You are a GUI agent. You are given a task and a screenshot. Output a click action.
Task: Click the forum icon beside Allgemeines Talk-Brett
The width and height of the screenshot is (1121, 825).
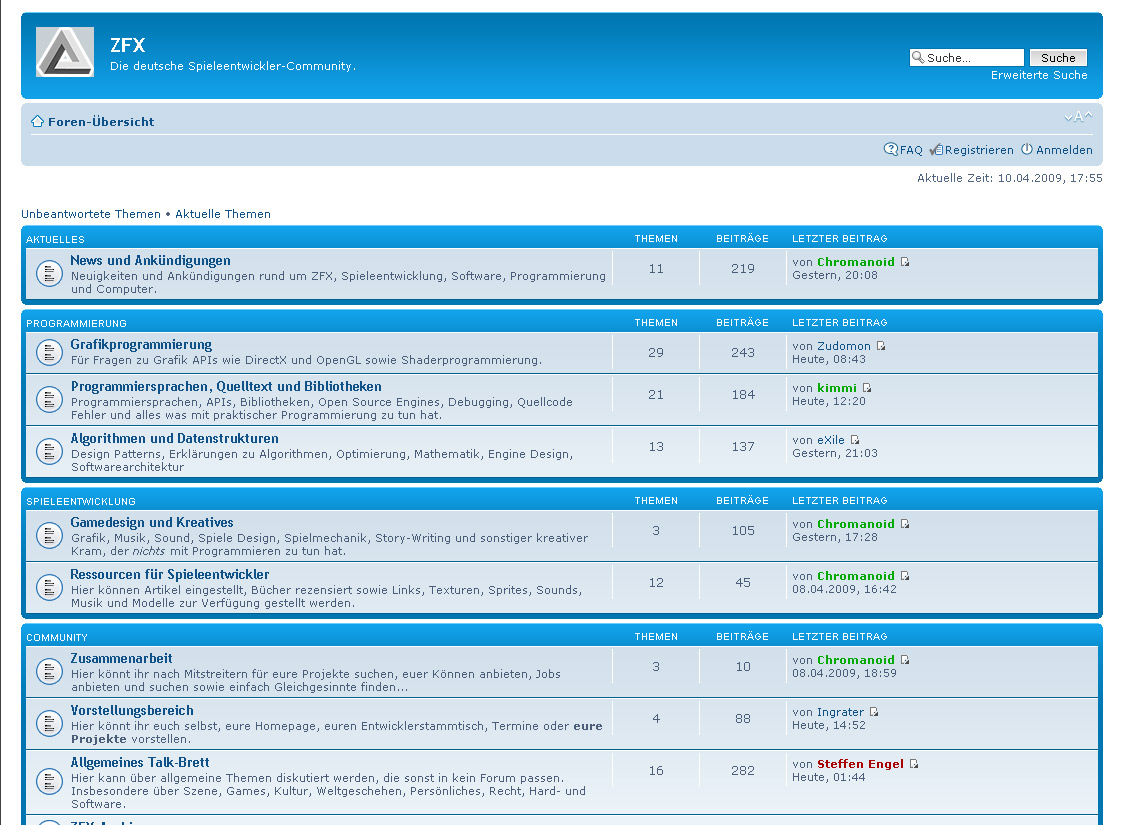click(49, 780)
